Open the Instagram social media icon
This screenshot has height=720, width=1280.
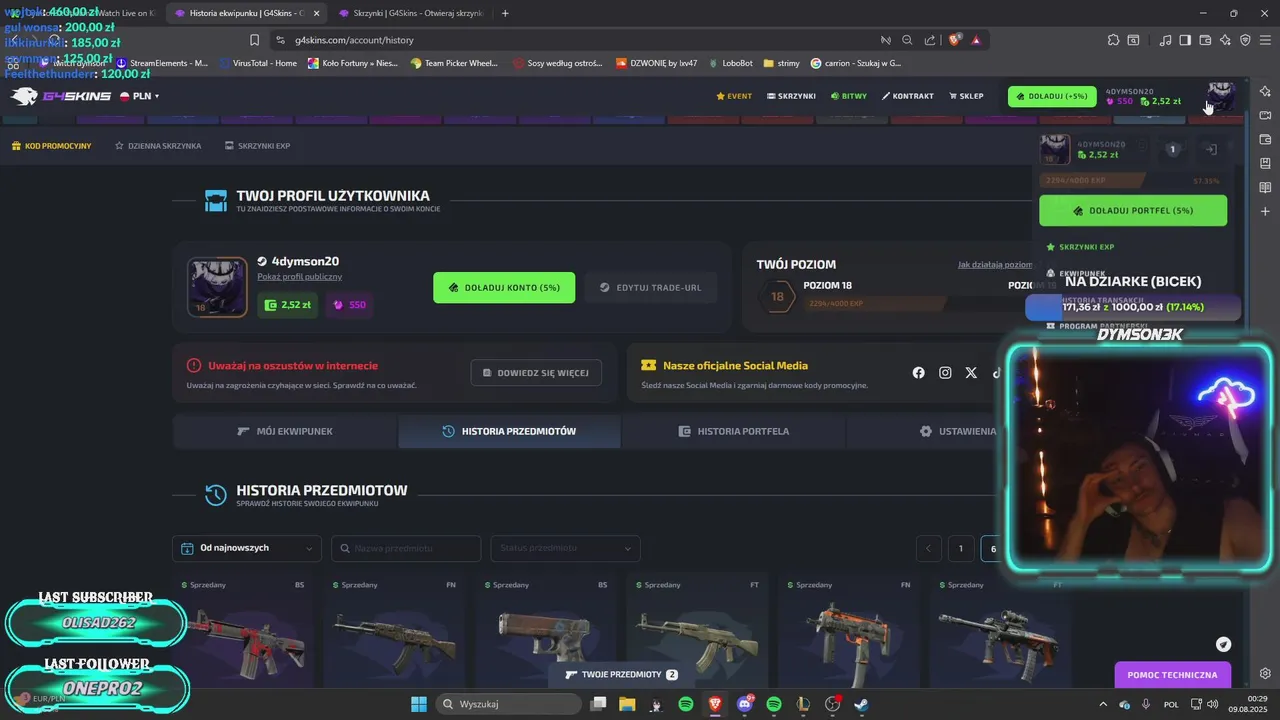(x=945, y=373)
